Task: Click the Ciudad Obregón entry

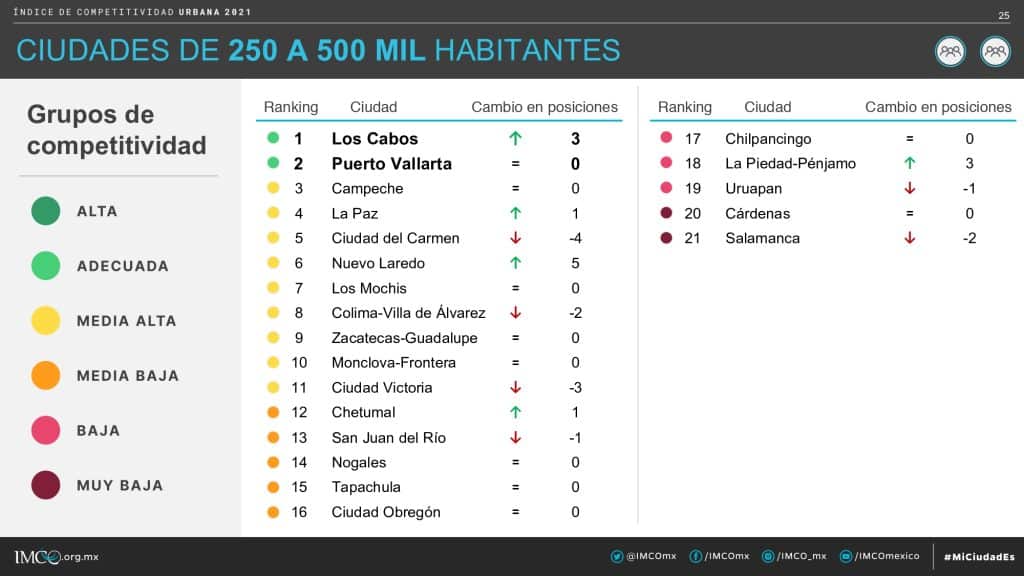Action: click(386, 512)
